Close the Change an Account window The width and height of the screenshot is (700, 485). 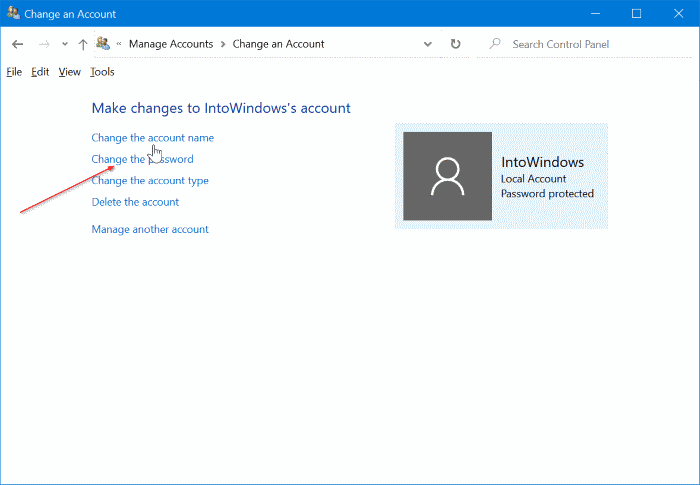coord(679,13)
